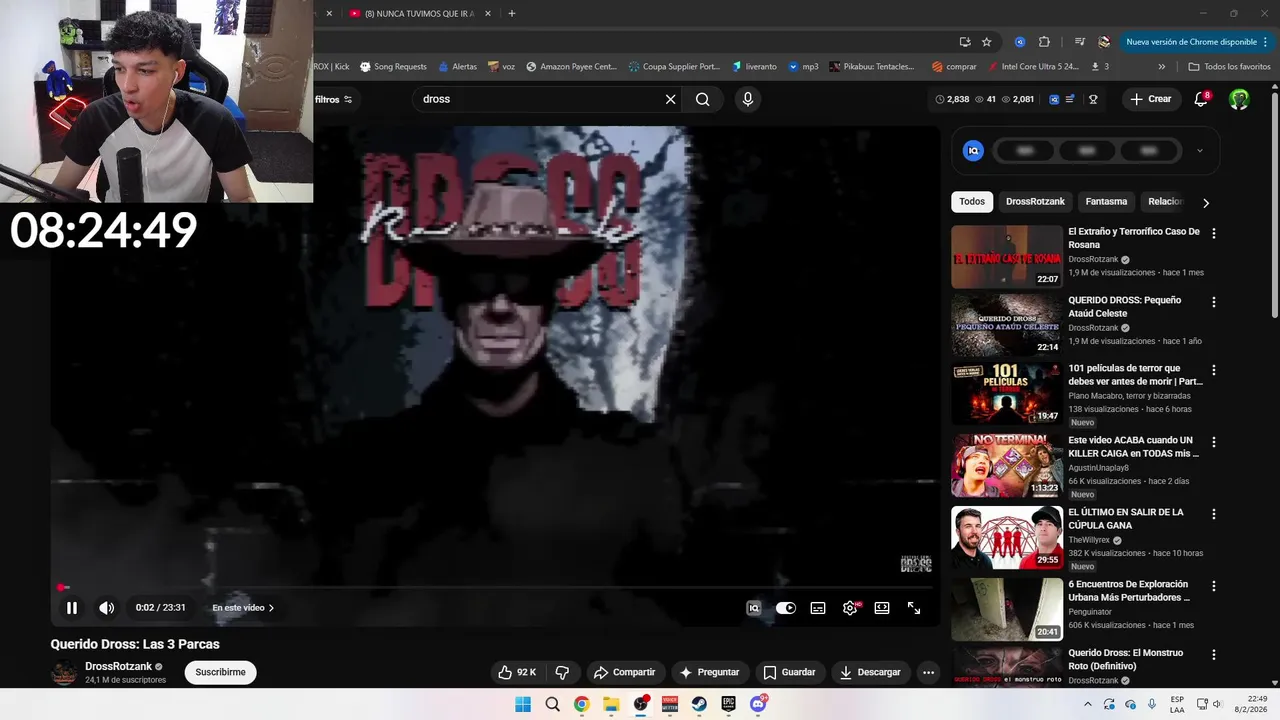Open '101 películas de terror' thumbnail

point(1007,393)
